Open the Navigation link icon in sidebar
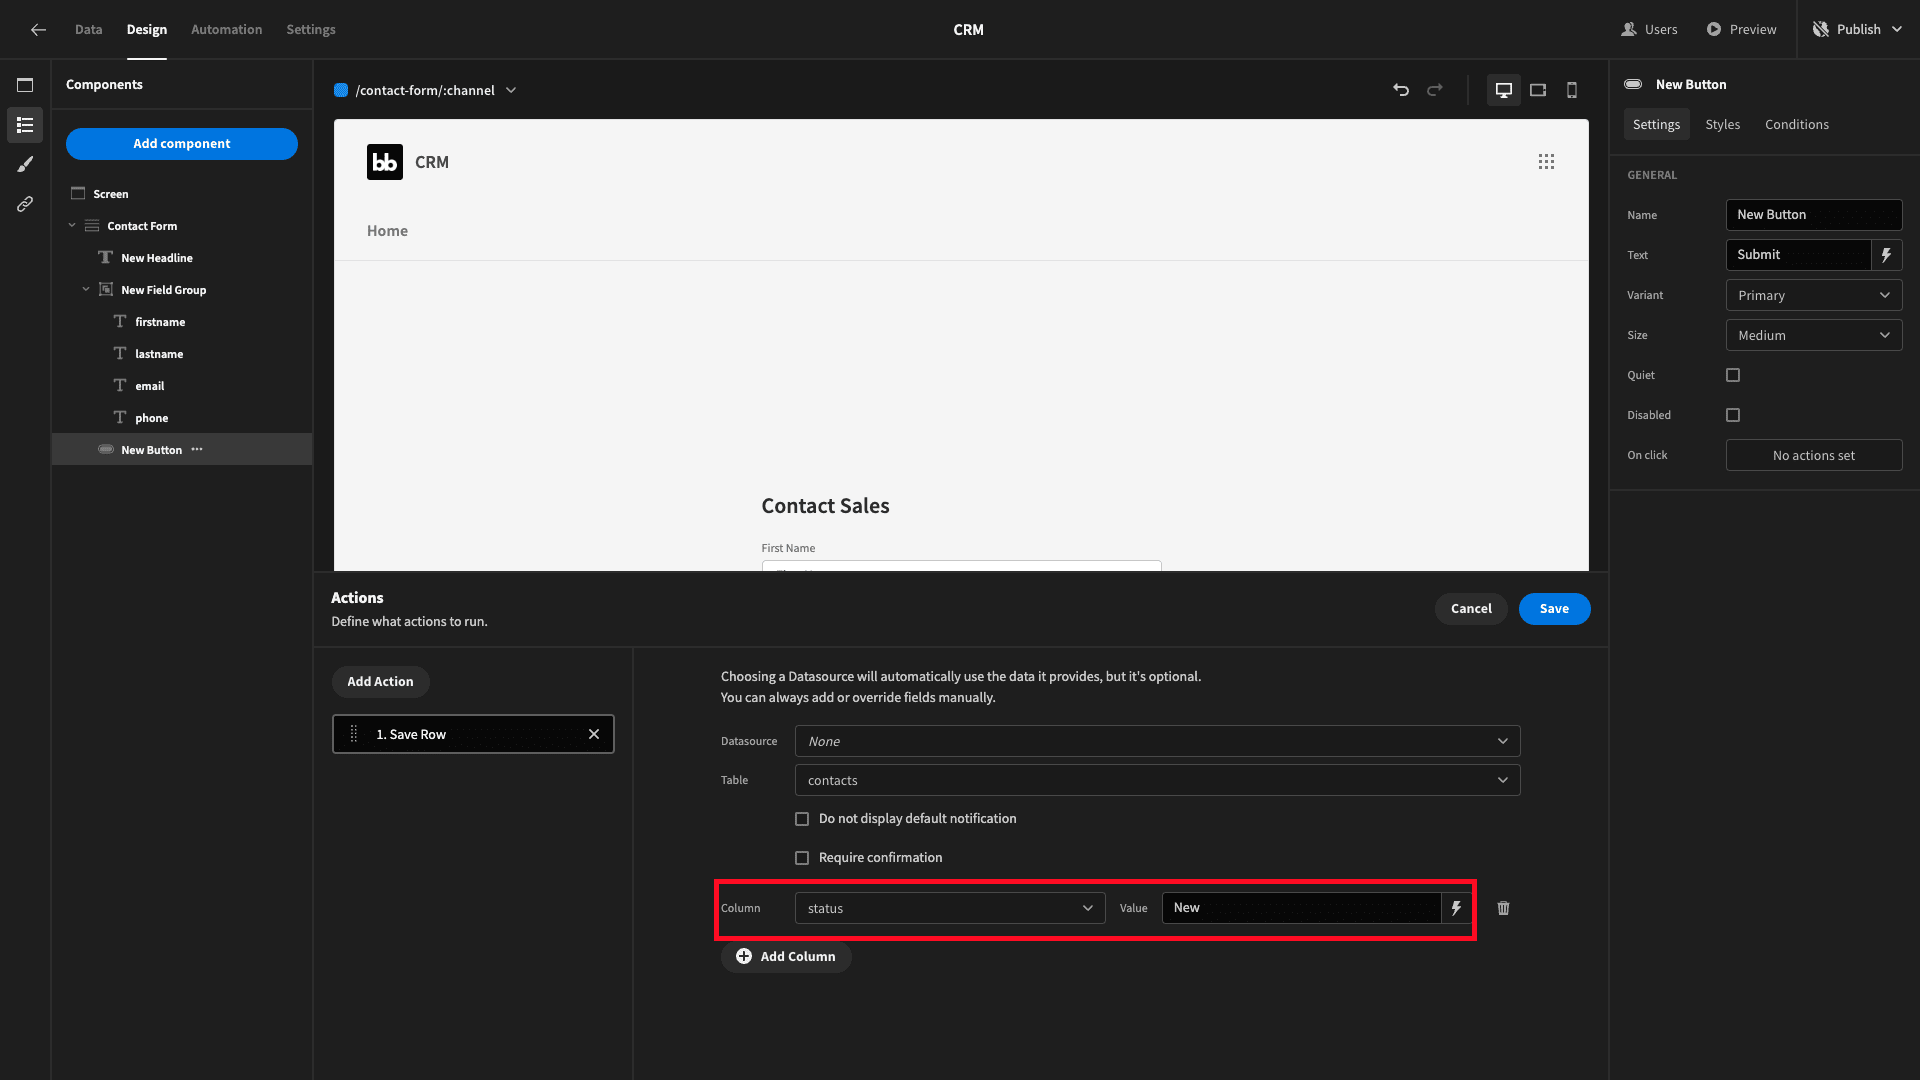The width and height of the screenshot is (1920, 1080). [x=25, y=204]
